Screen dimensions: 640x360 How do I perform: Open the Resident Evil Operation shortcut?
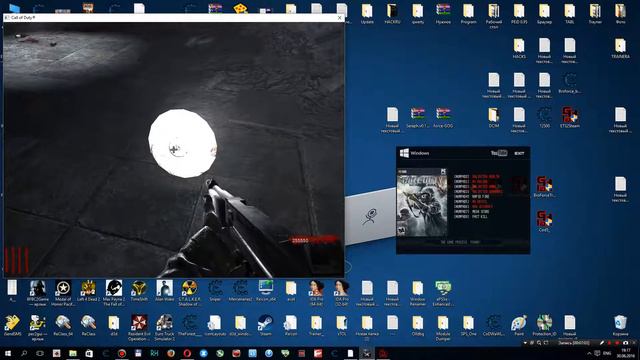click(139, 327)
